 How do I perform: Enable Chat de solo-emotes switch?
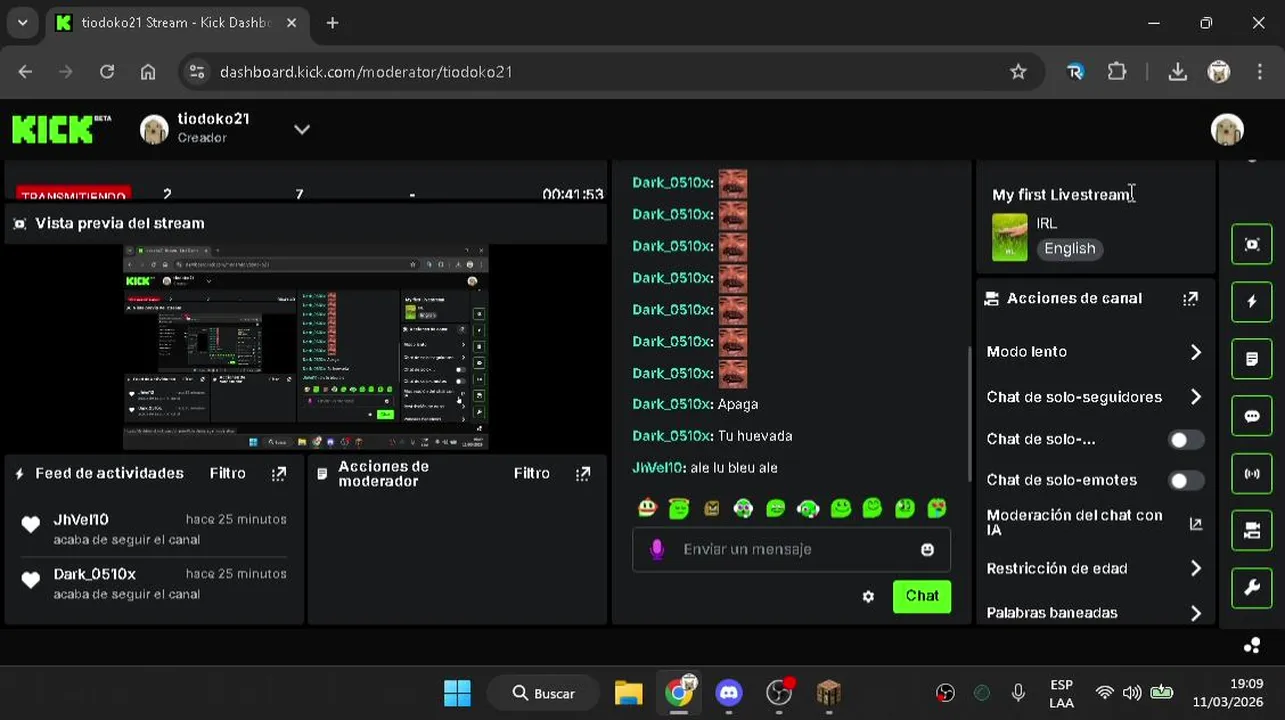click(x=1186, y=481)
